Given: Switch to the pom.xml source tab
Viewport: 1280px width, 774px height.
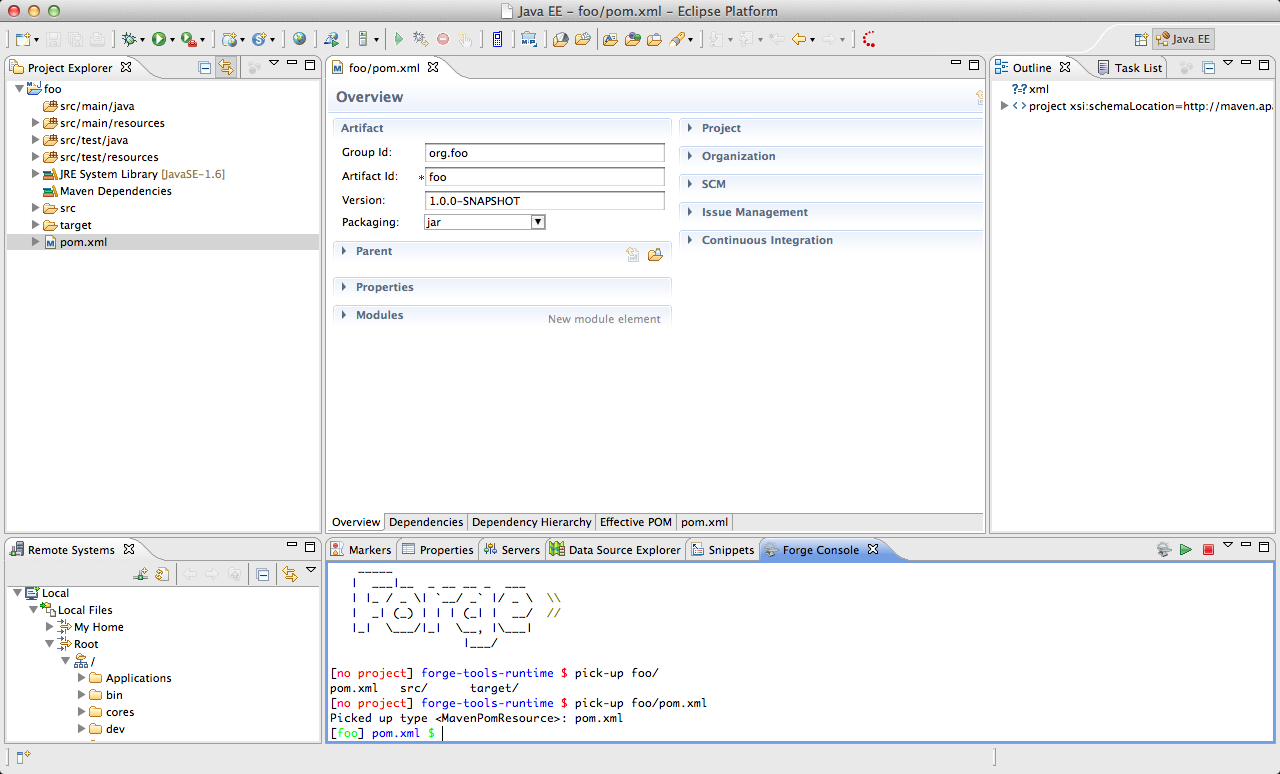Looking at the screenshot, I should [x=704, y=522].
